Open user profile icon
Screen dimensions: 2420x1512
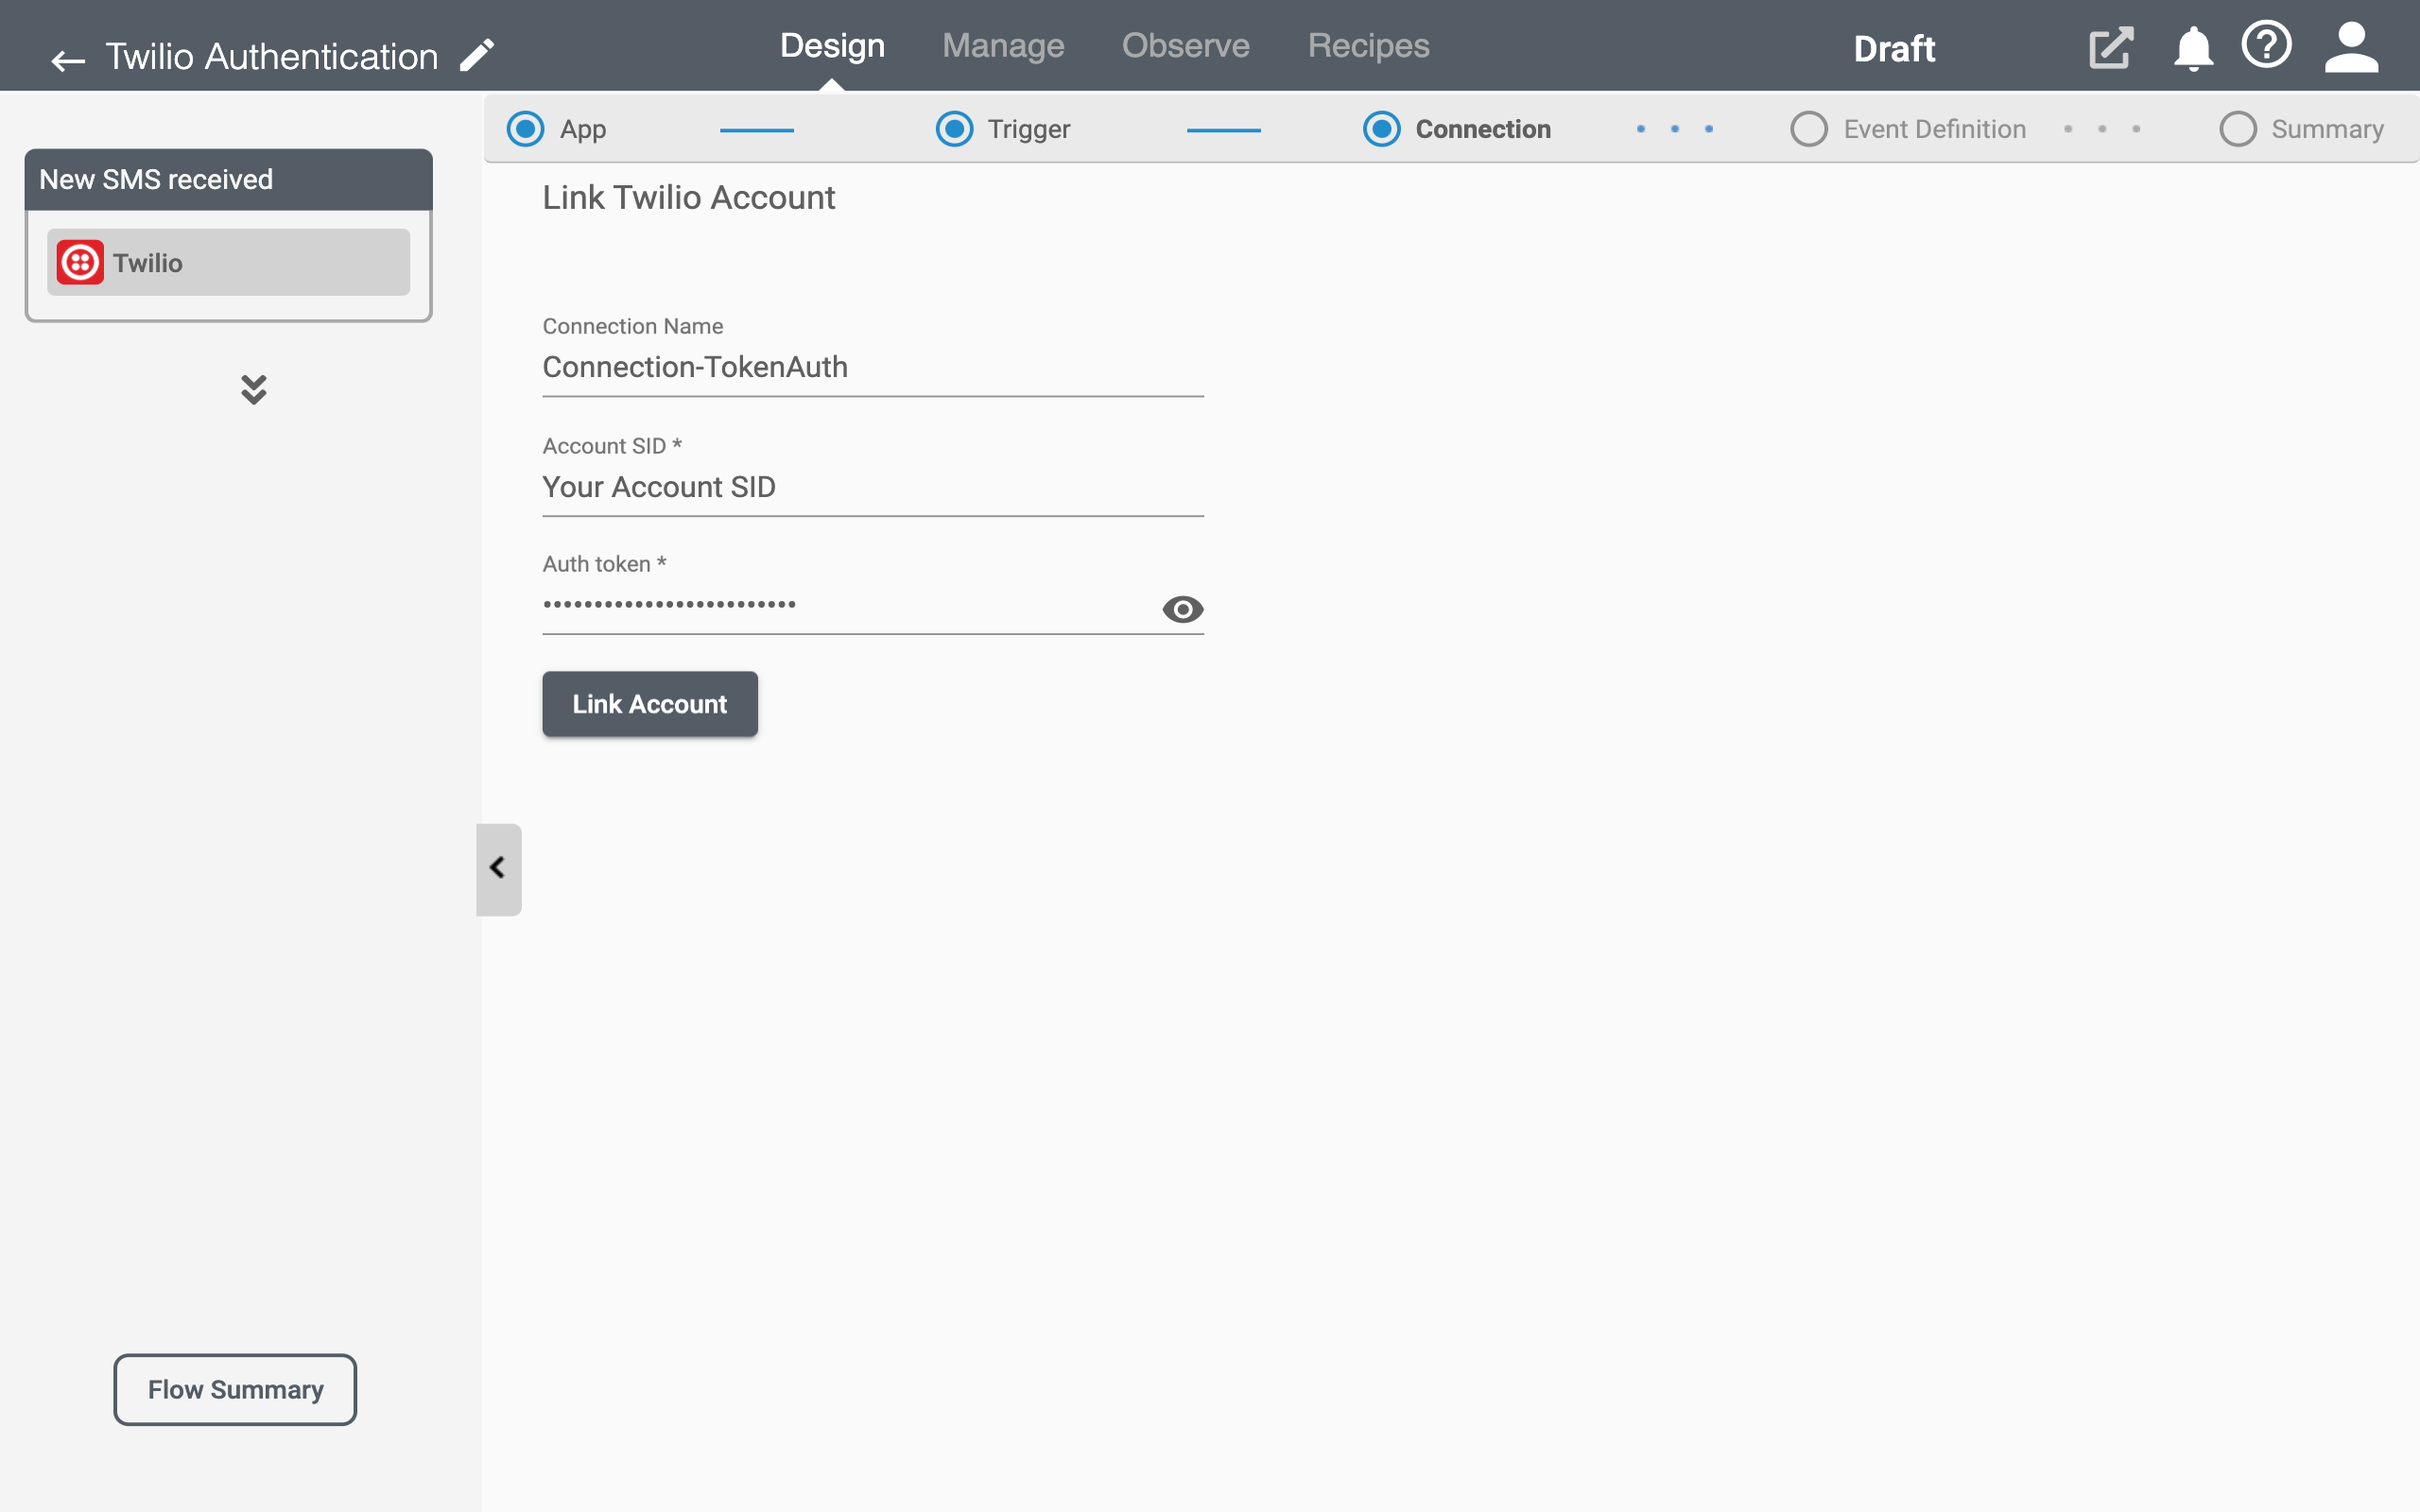2351,48
